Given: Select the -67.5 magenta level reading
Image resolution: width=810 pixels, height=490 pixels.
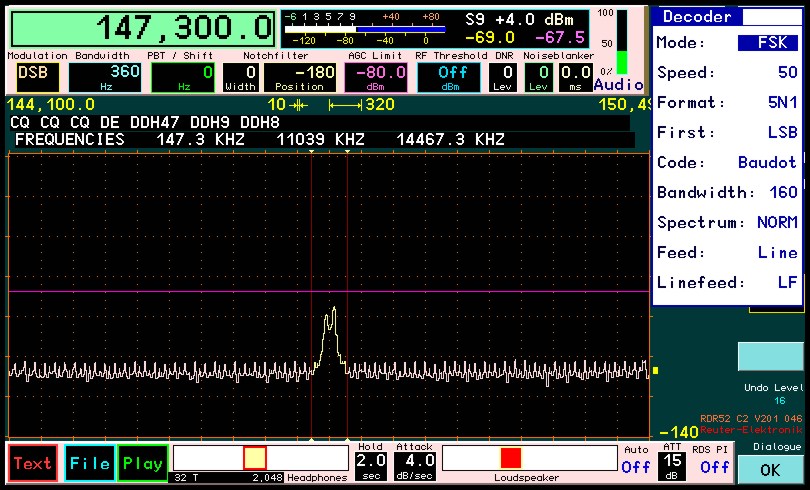Looking at the screenshot, I should point(559,38).
